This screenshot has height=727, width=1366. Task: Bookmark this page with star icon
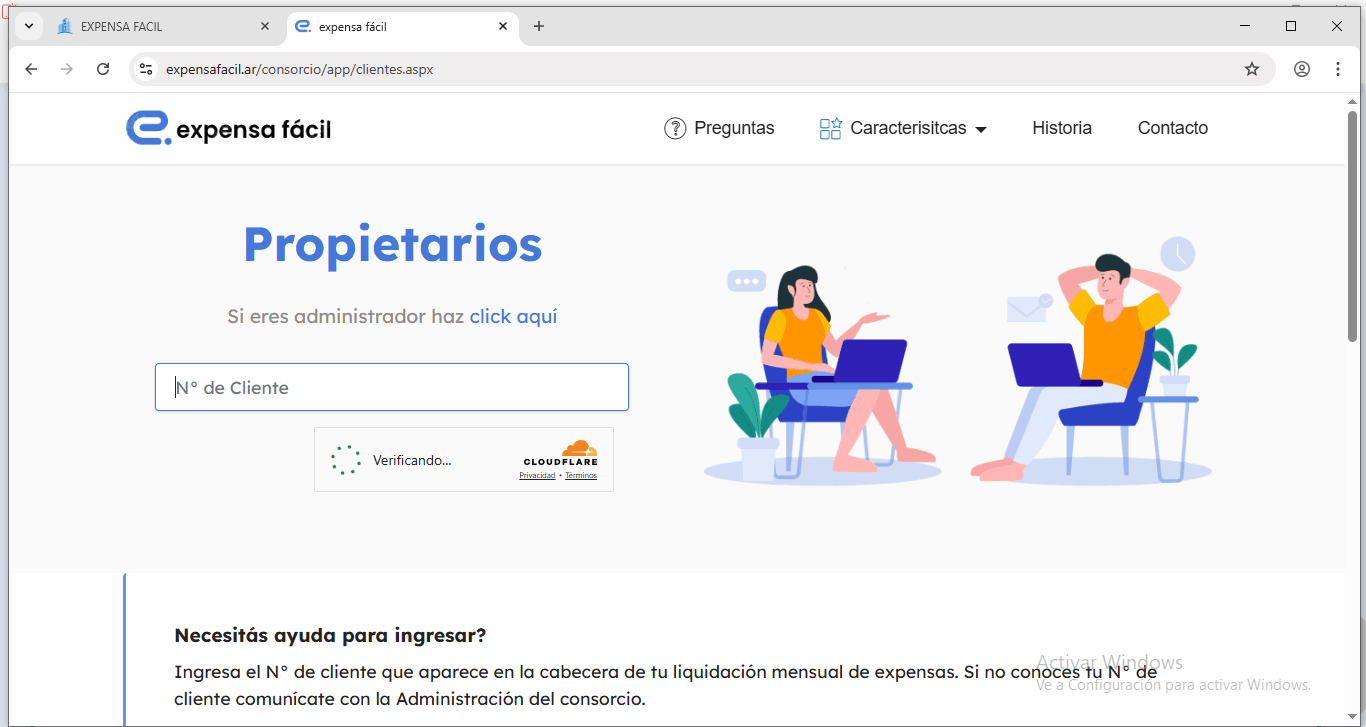point(1252,69)
